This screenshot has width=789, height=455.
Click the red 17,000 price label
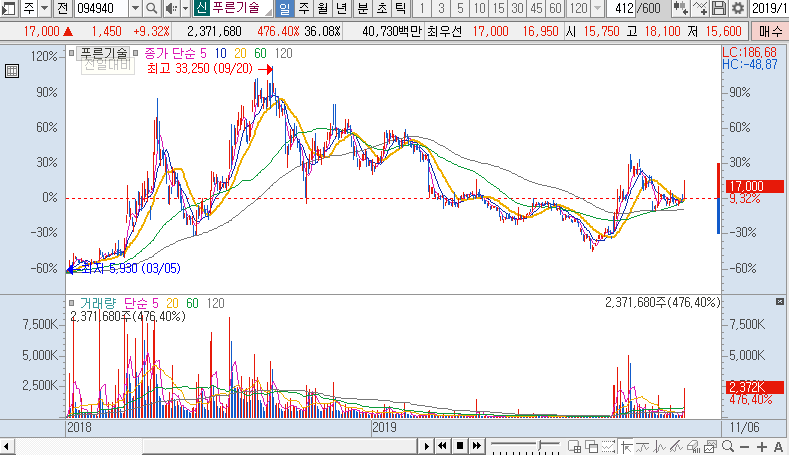[755, 186]
